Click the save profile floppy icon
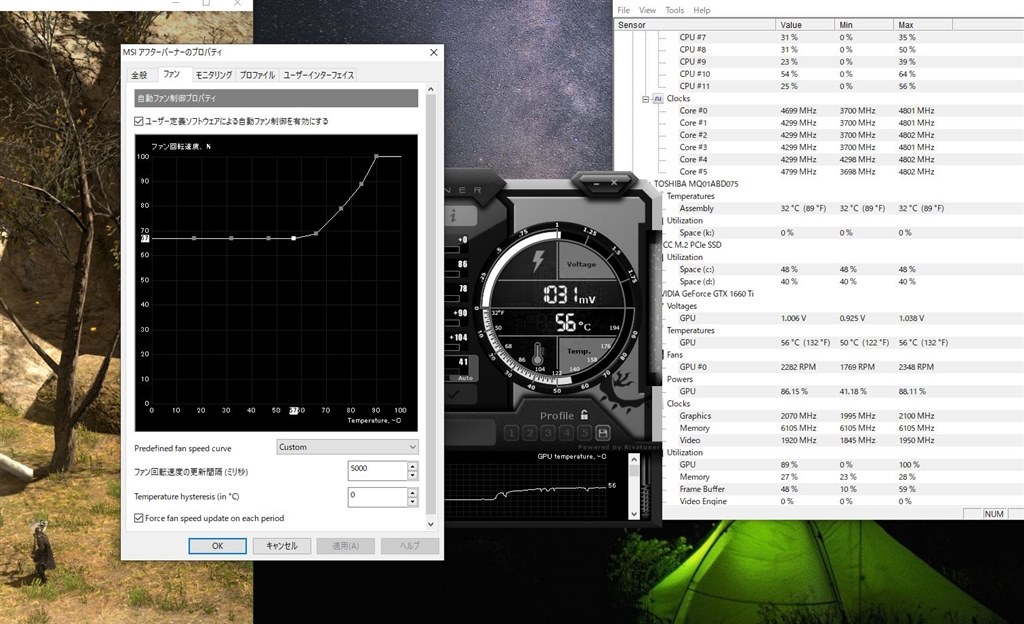Image resolution: width=1024 pixels, height=624 pixels. [x=603, y=432]
